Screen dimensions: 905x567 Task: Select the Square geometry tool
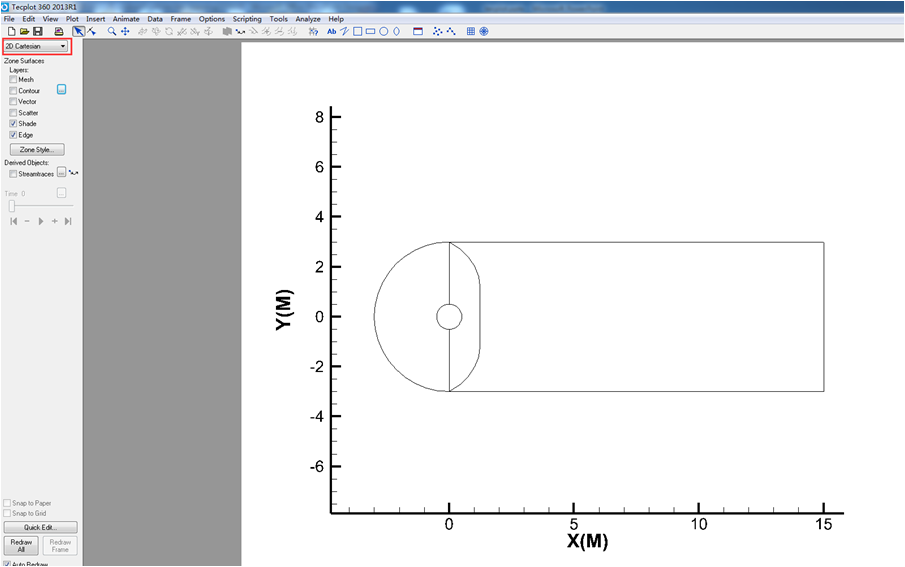[x=357, y=31]
